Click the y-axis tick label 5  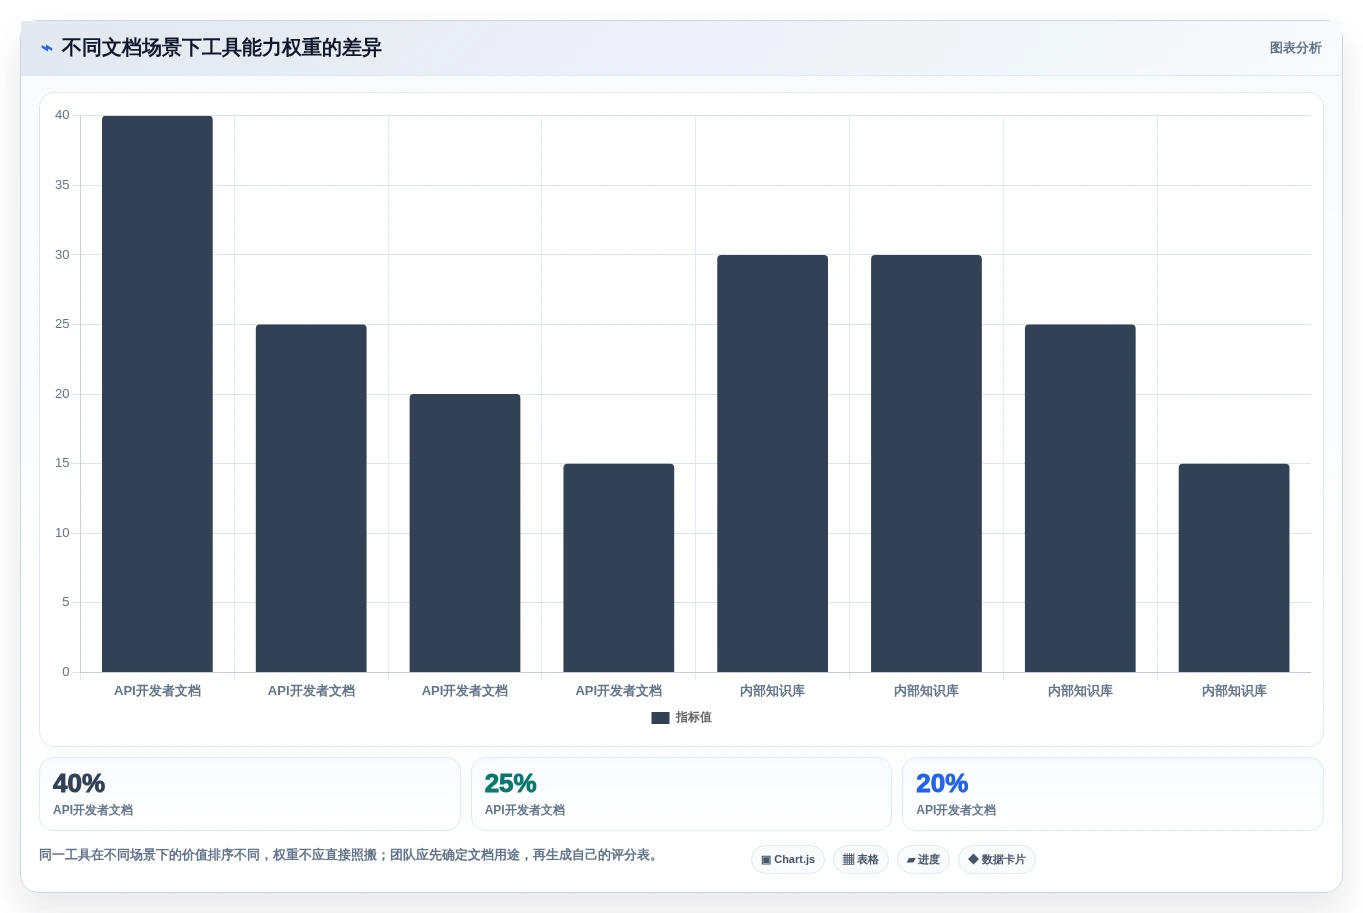pos(66,602)
